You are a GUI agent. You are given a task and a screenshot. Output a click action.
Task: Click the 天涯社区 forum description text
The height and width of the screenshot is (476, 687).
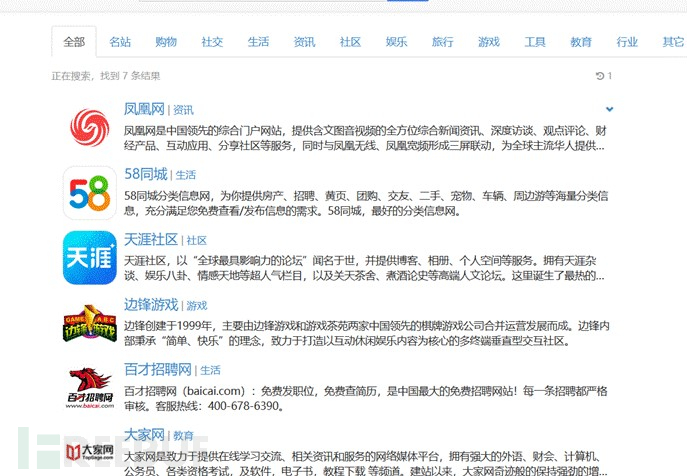click(x=364, y=268)
